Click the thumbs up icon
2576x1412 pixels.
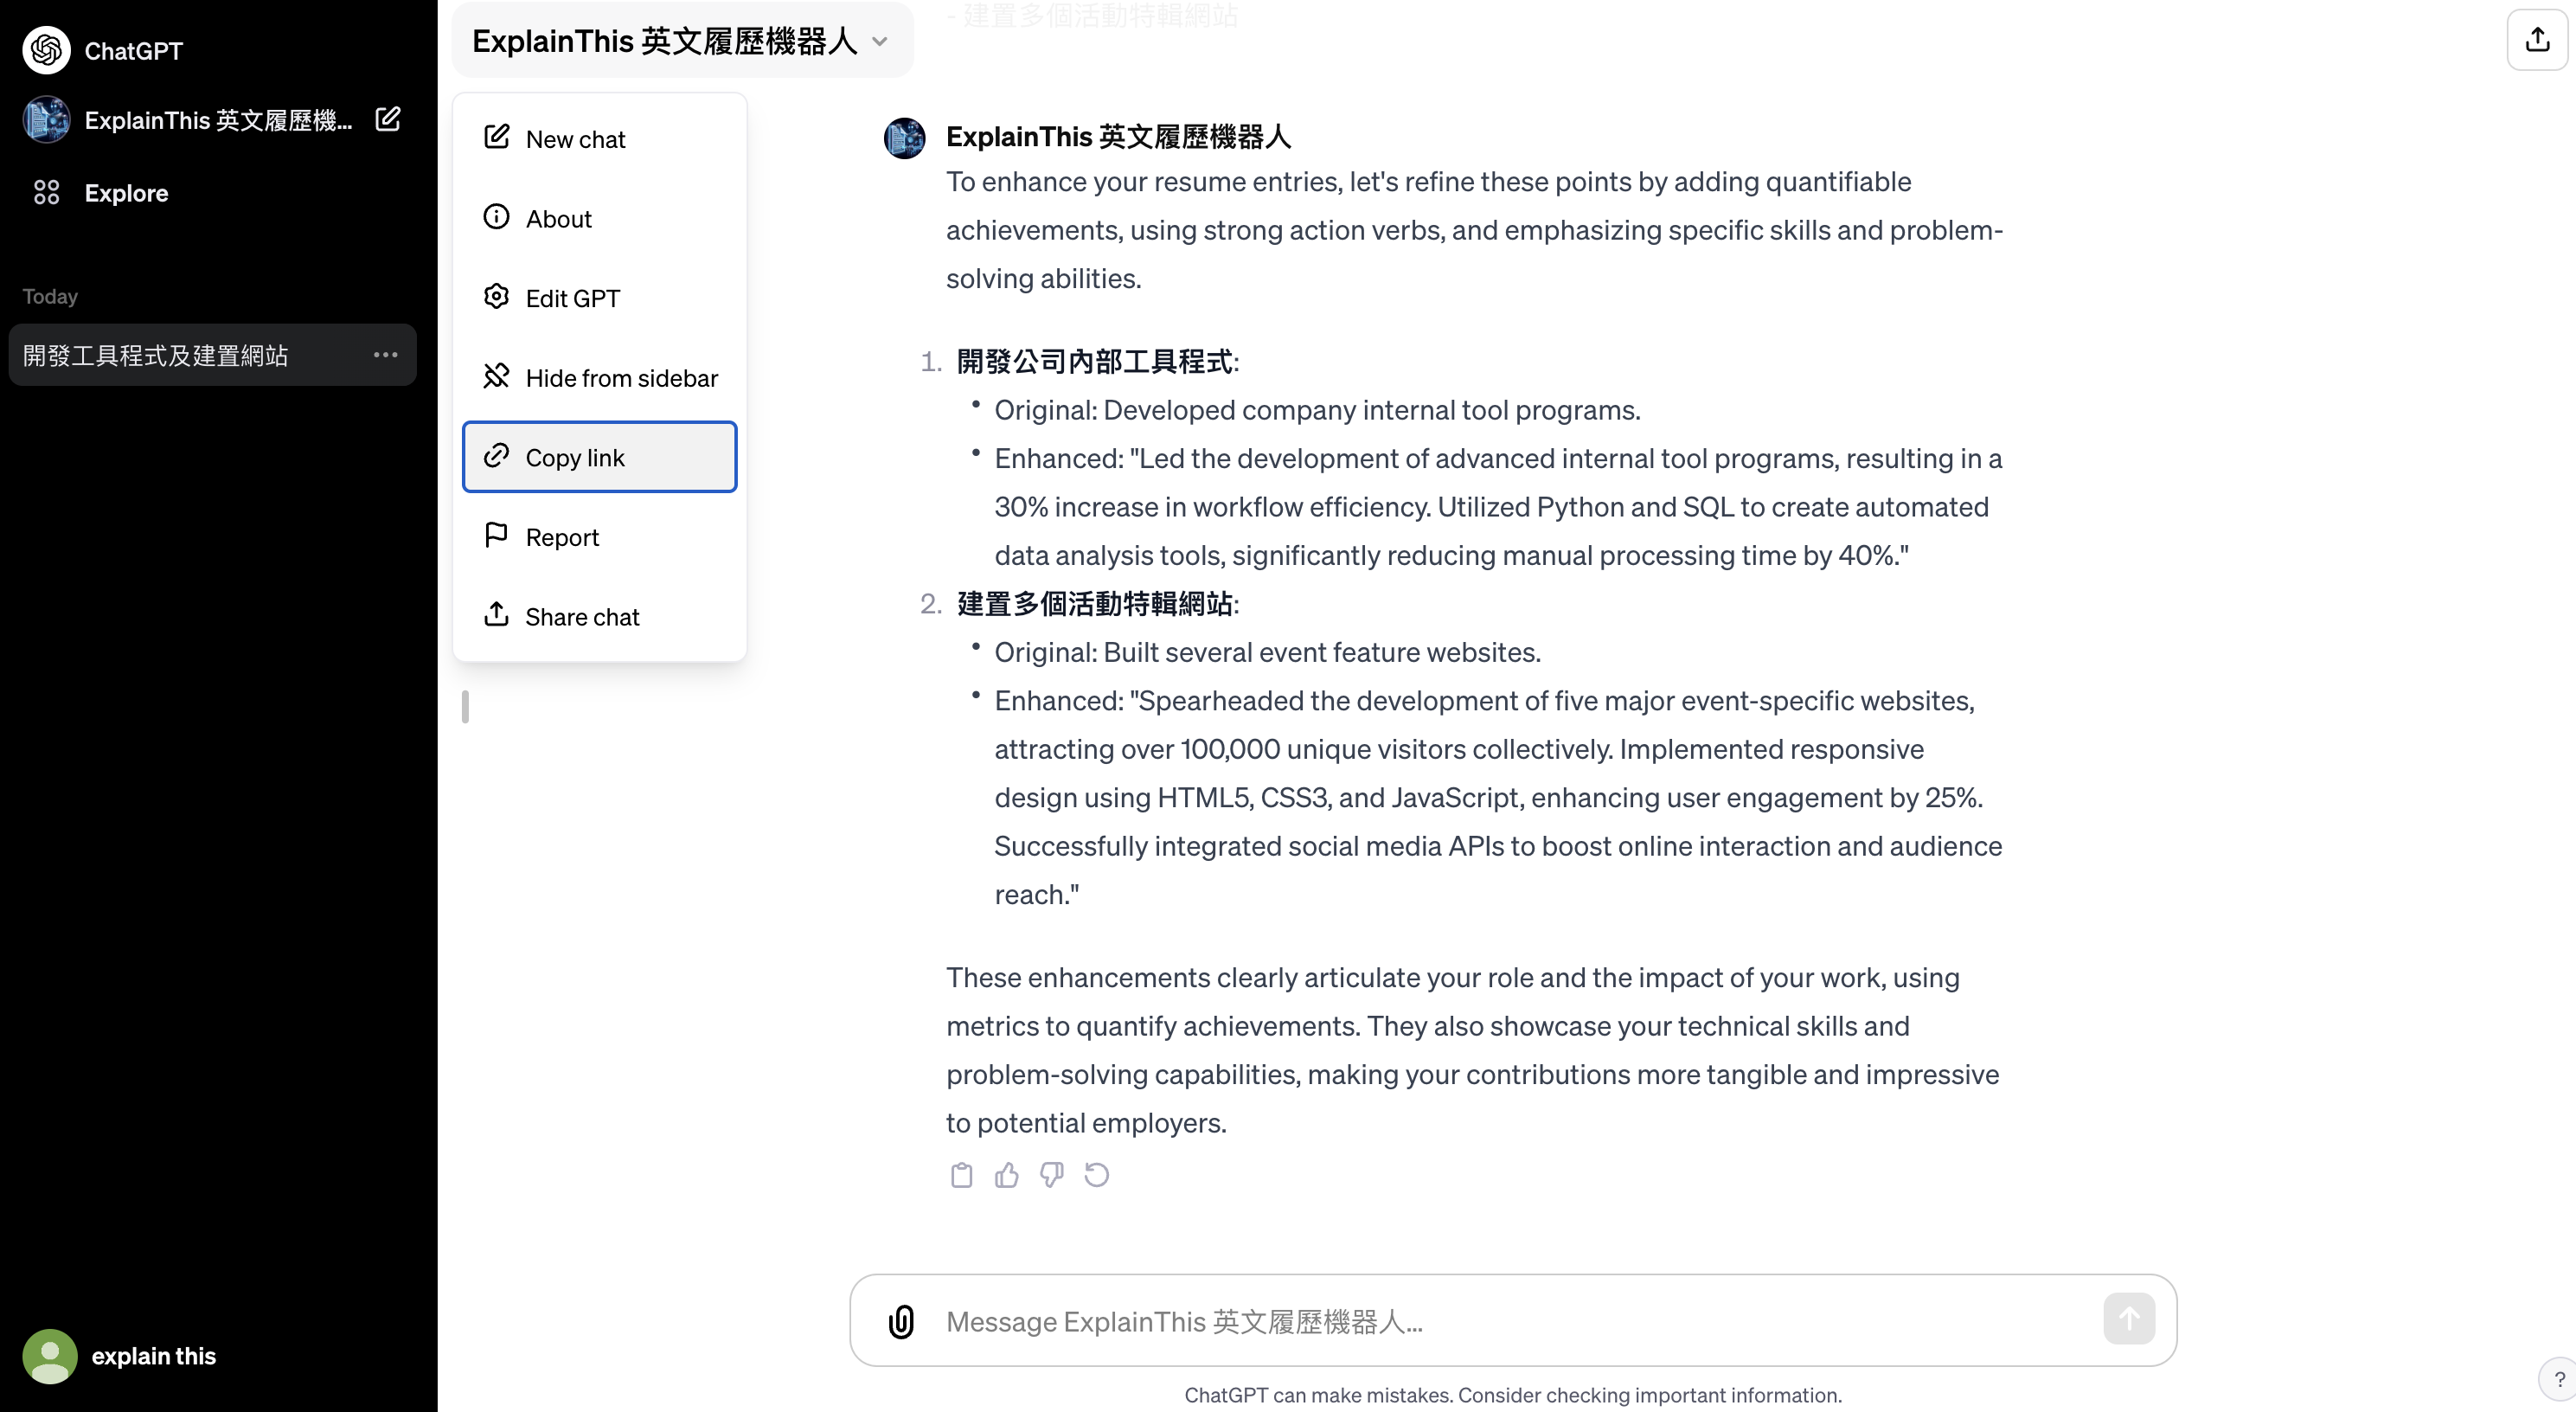coord(1006,1175)
